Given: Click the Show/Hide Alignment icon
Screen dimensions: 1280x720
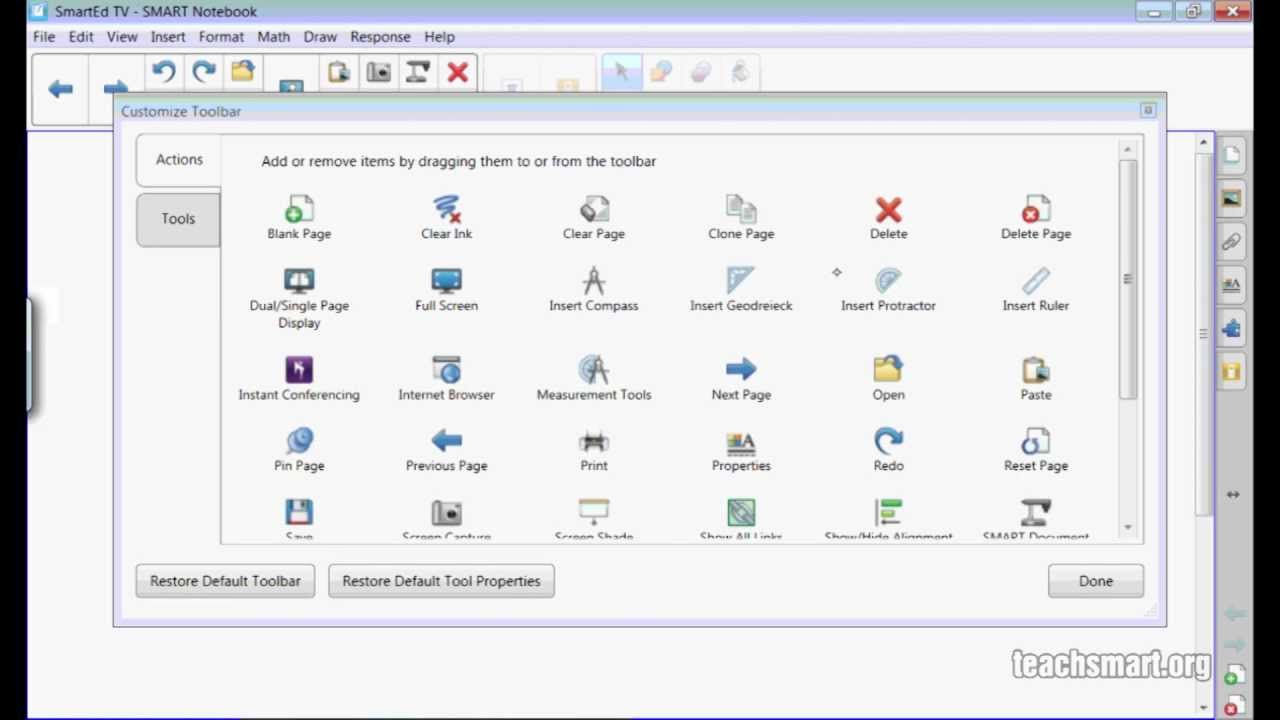Looking at the screenshot, I should [888, 512].
